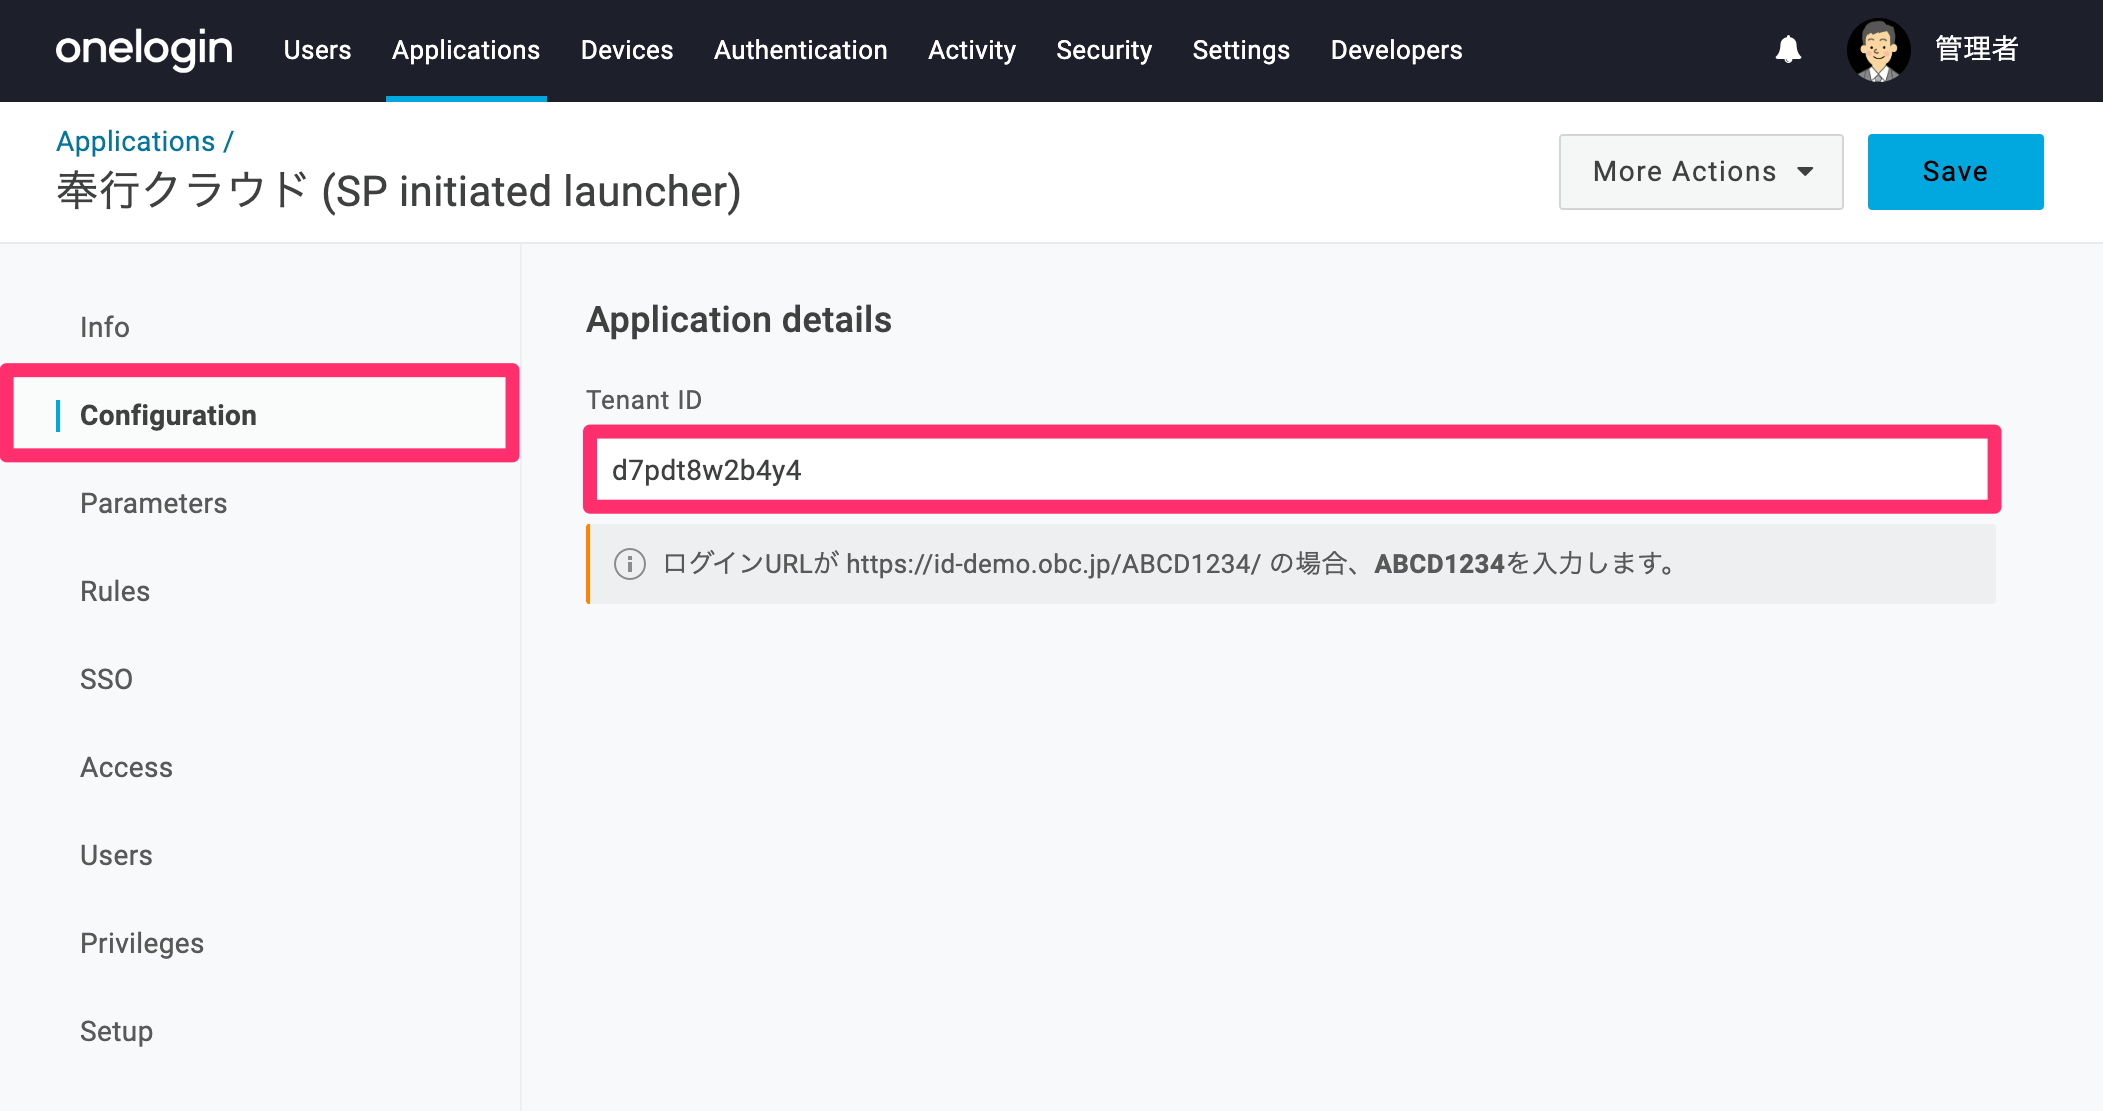Click the 奉行クラウド application title
This screenshot has width=2103, height=1111.
click(x=399, y=191)
